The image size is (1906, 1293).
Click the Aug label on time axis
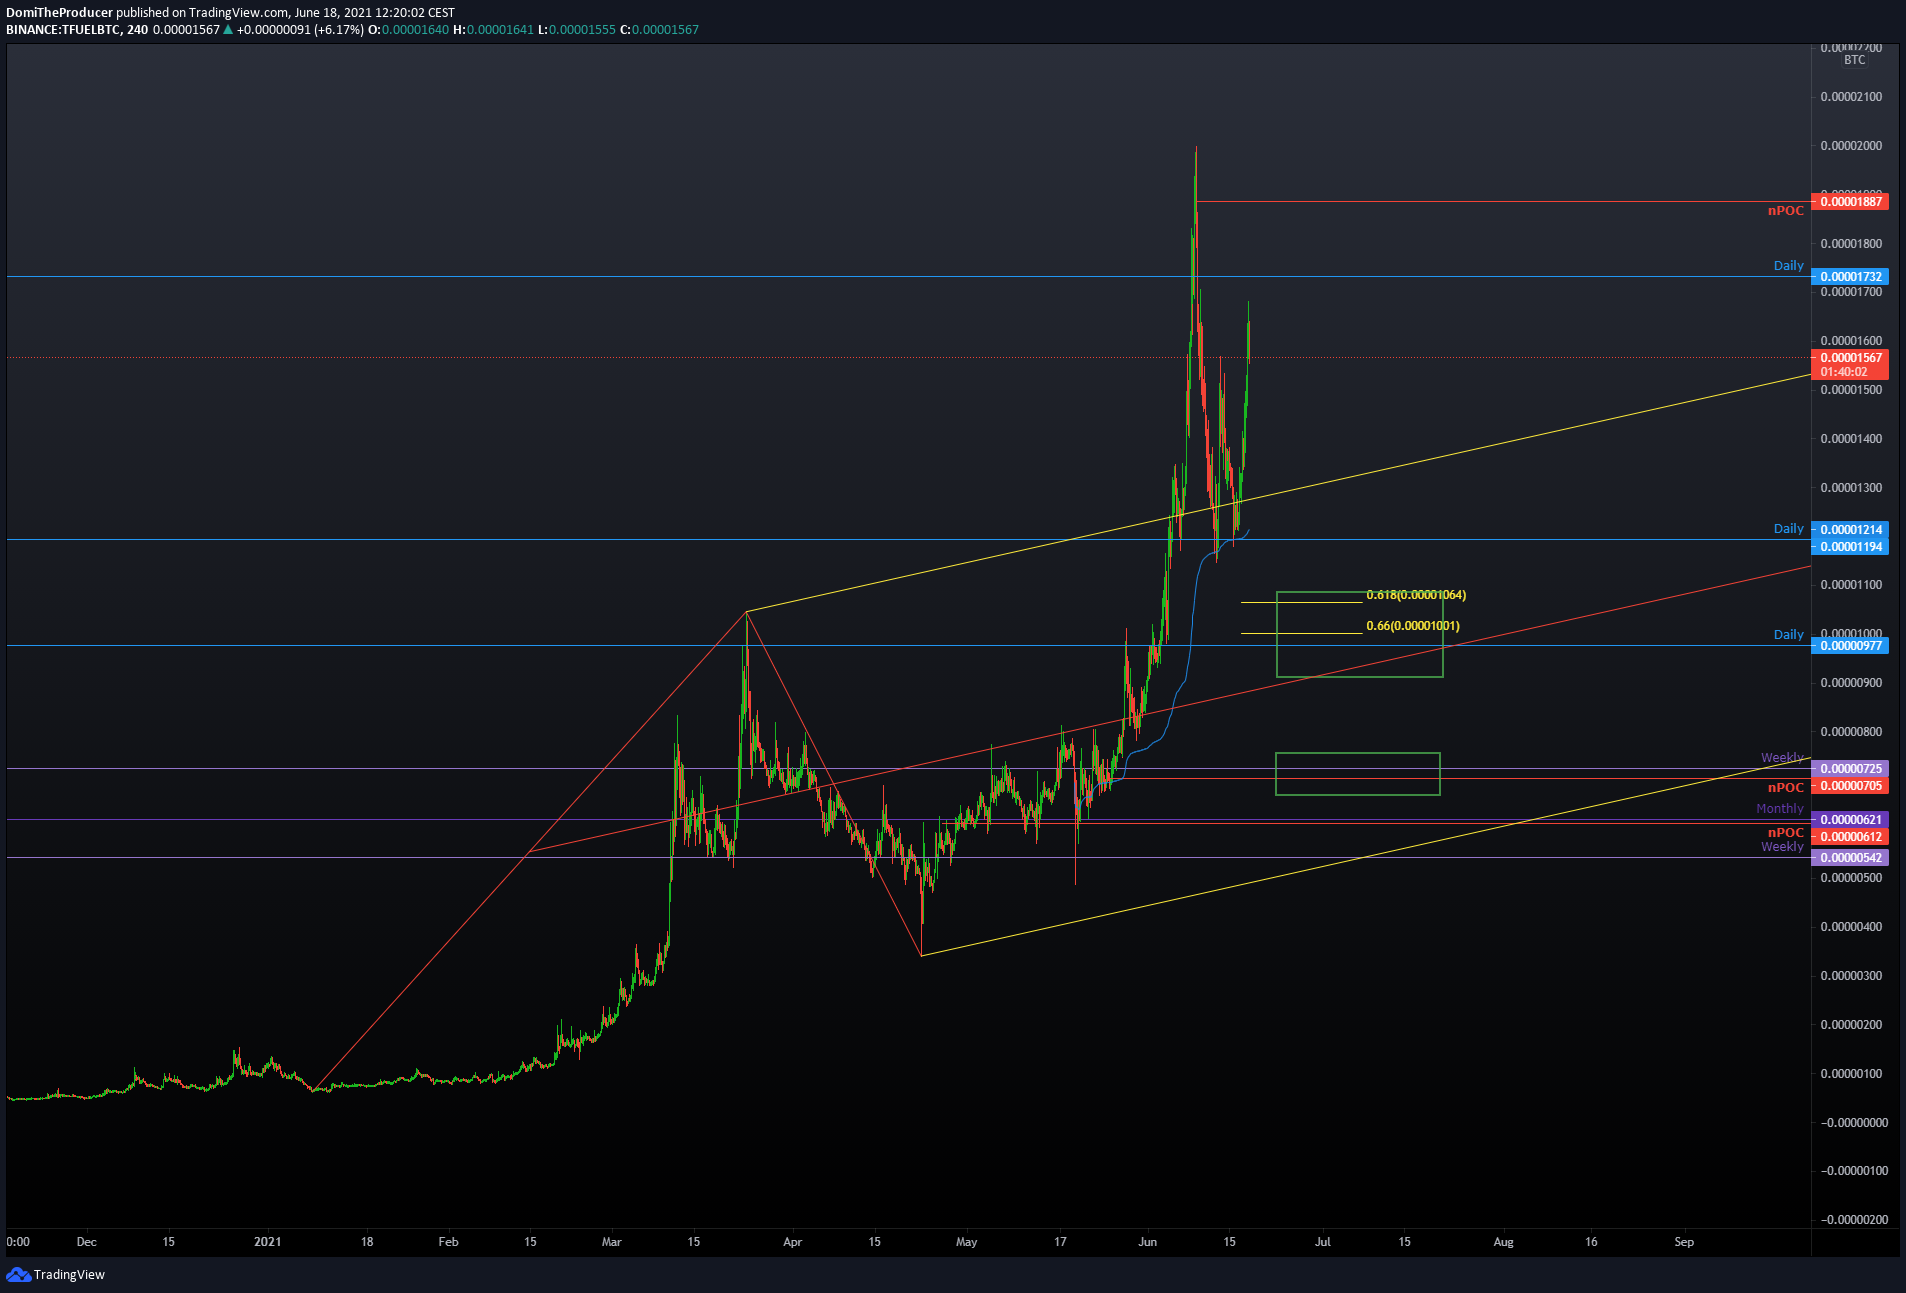point(1504,1242)
